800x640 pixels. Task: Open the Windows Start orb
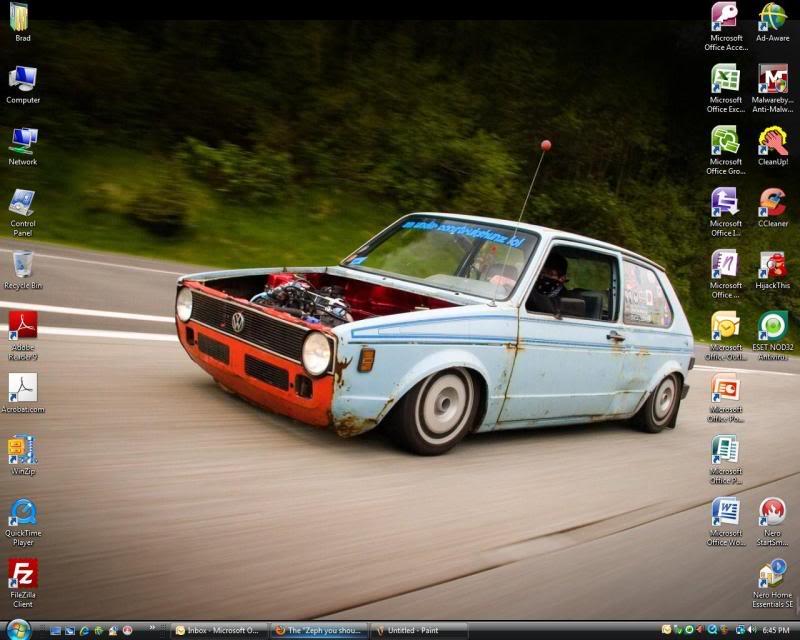pos(19,629)
